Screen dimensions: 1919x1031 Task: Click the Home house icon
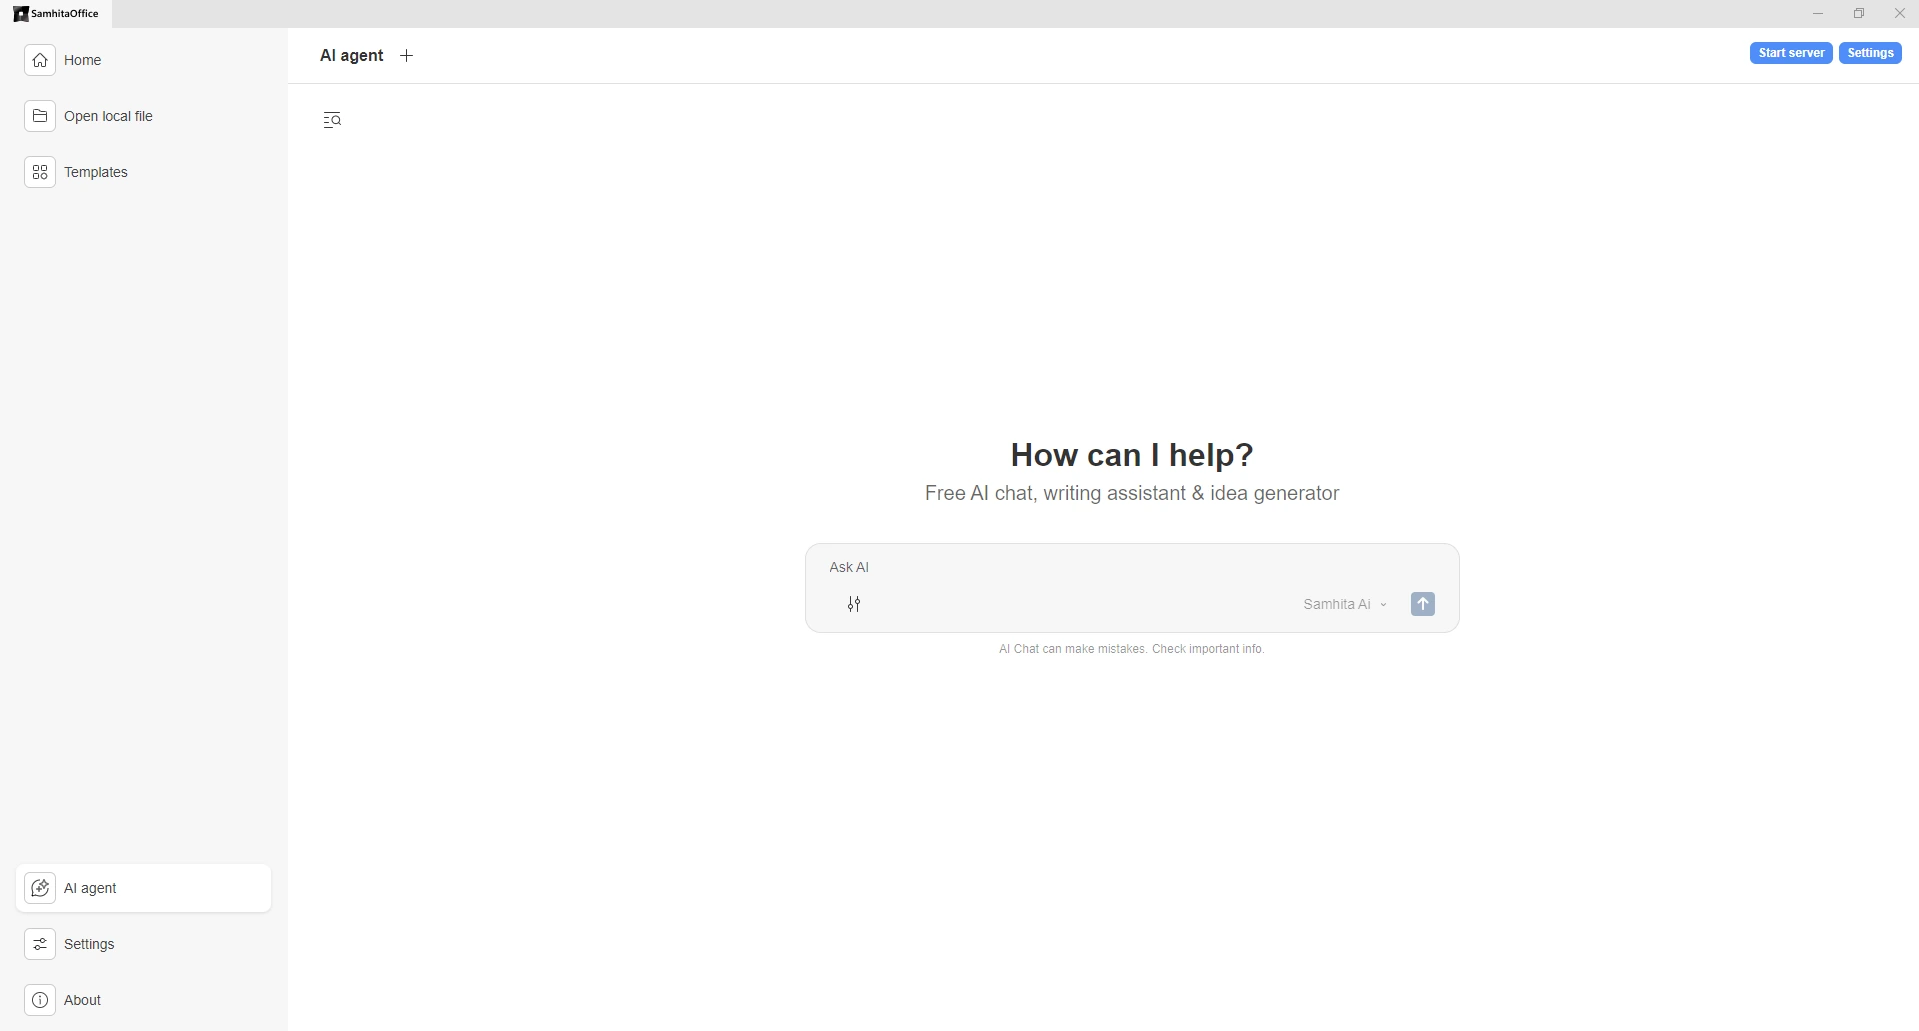[40, 60]
